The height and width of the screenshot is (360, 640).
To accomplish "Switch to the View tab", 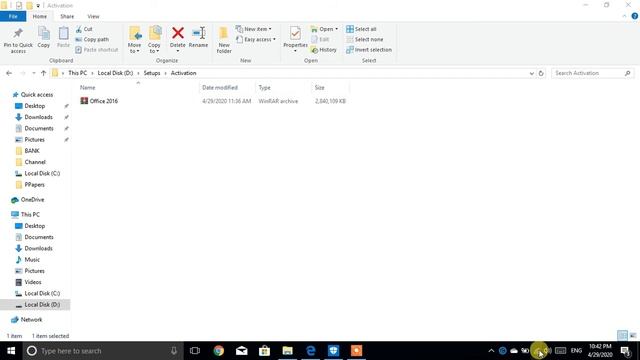I will point(93,16).
